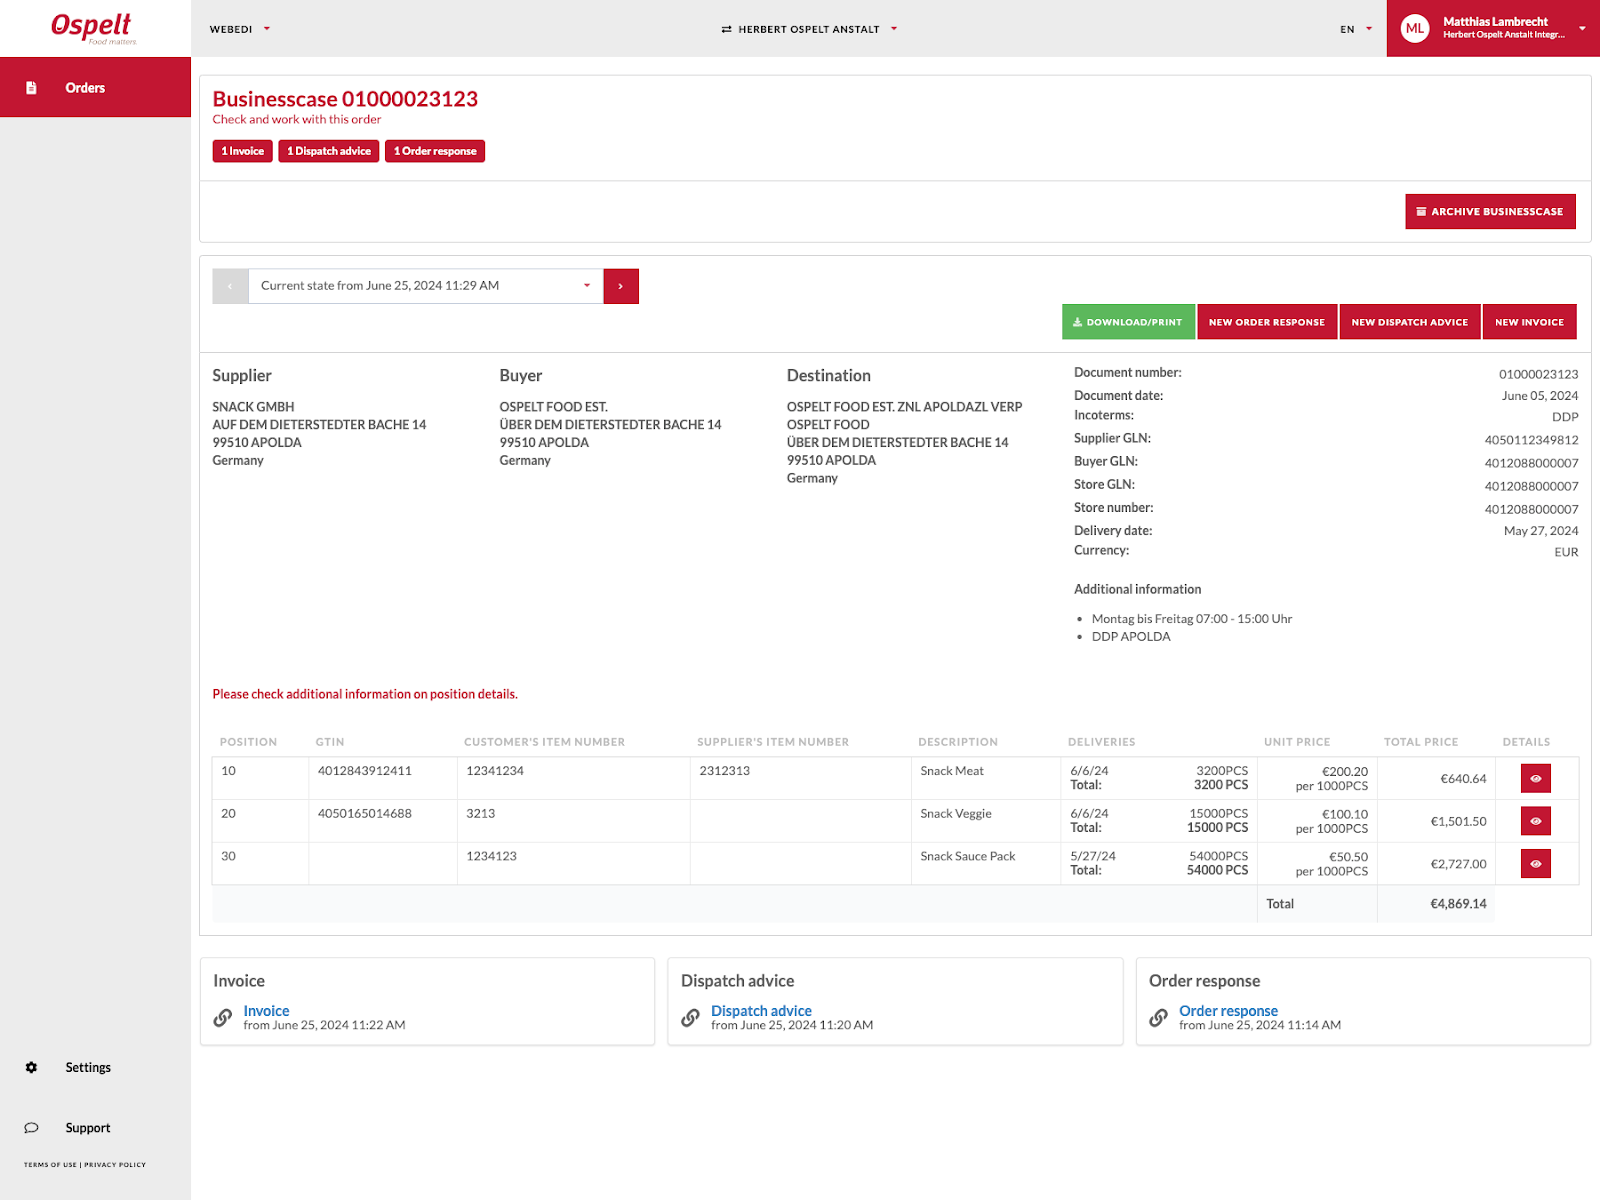
Task: Archive this businesscase
Action: point(1489,212)
